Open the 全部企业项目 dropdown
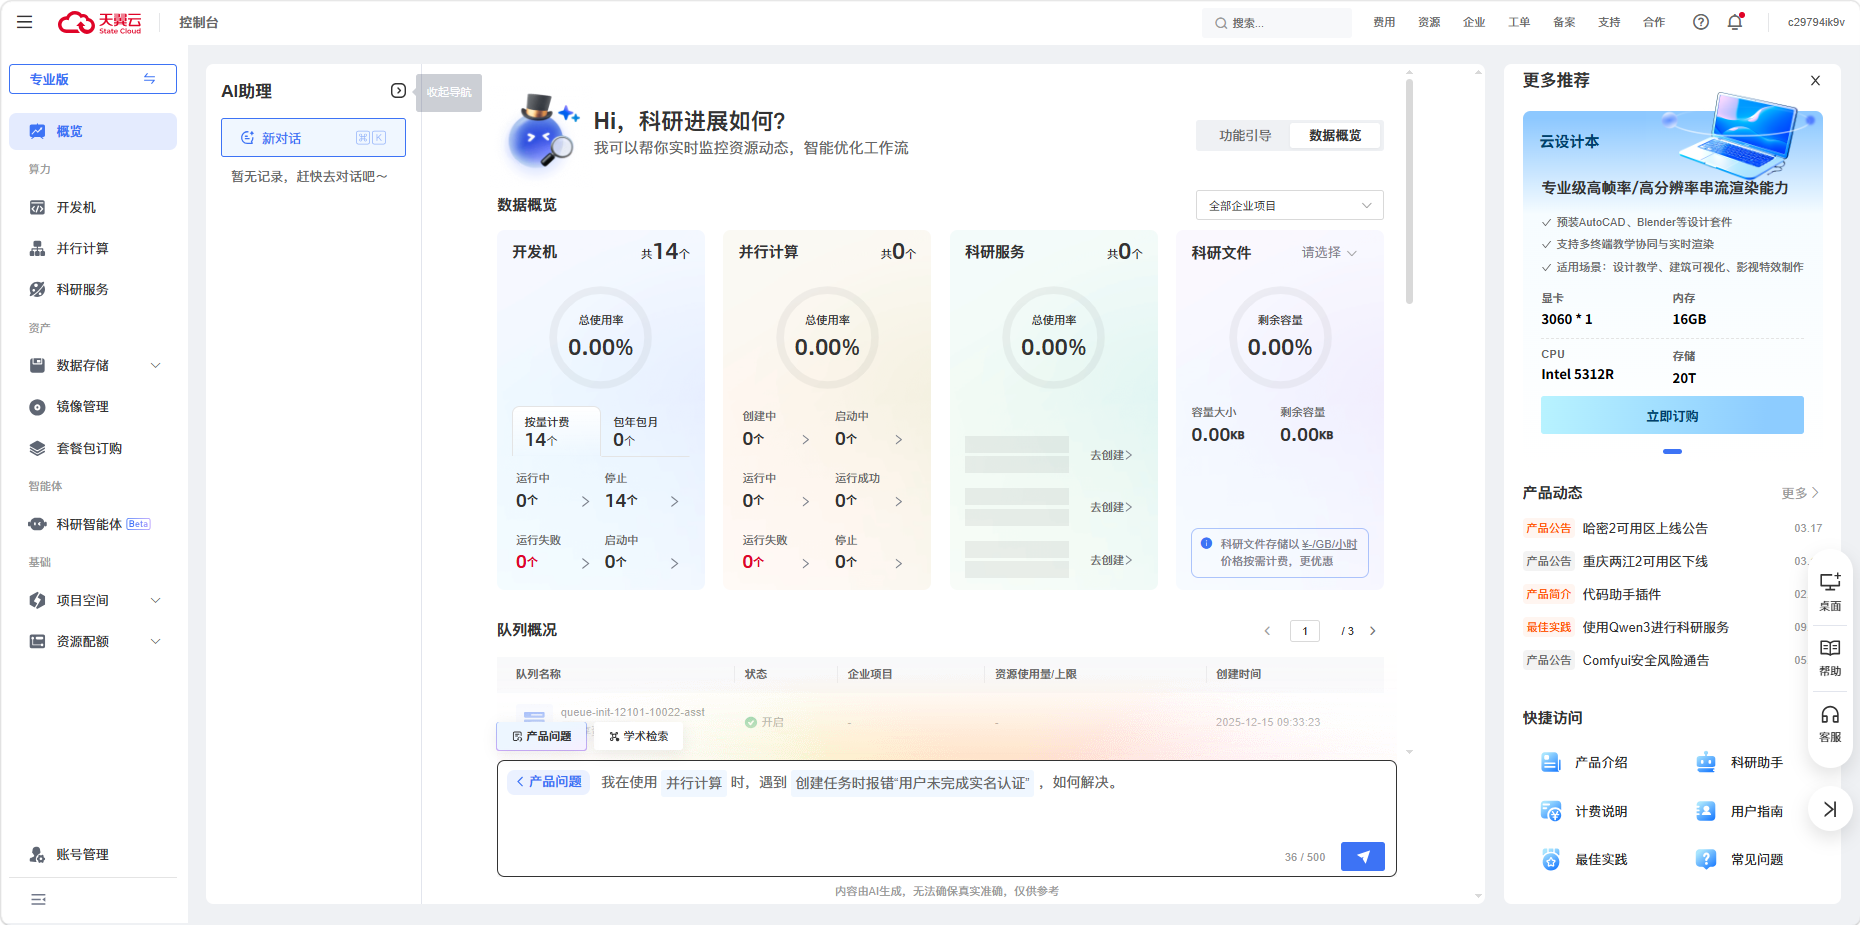This screenshot has width=1860, height=925. coord(1289,206)
